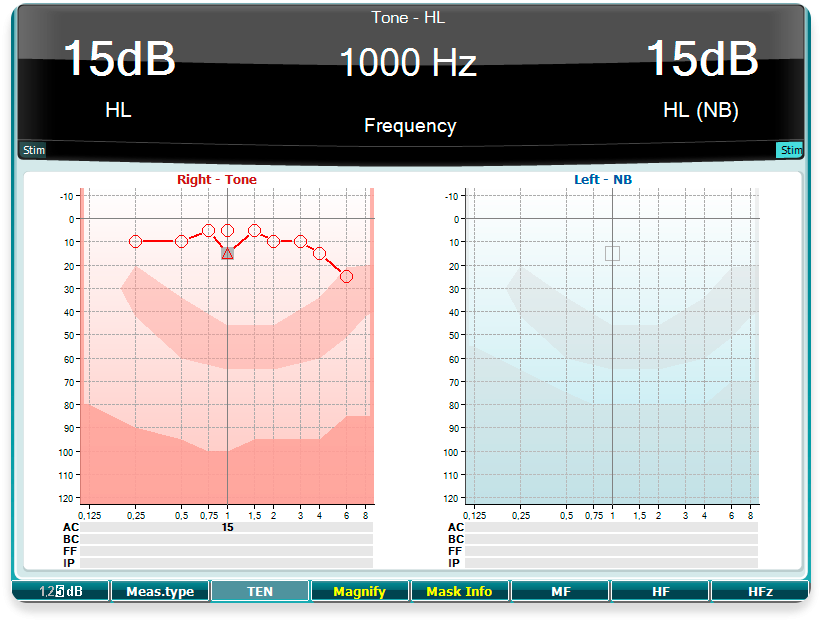Click the triangle cursor marker at 1000 Hz
Image resolution: width=822 pixels, height=622 pixels.
pyautogui.click(x=228, y=254)
